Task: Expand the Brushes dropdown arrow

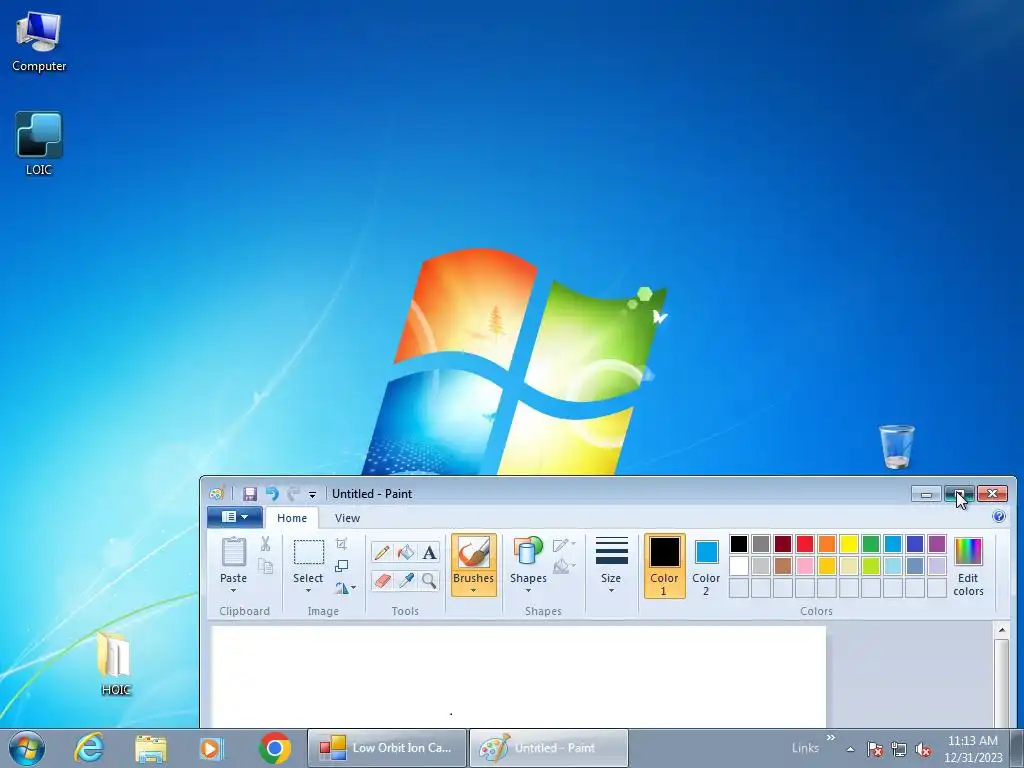Action: pos(473,590)
